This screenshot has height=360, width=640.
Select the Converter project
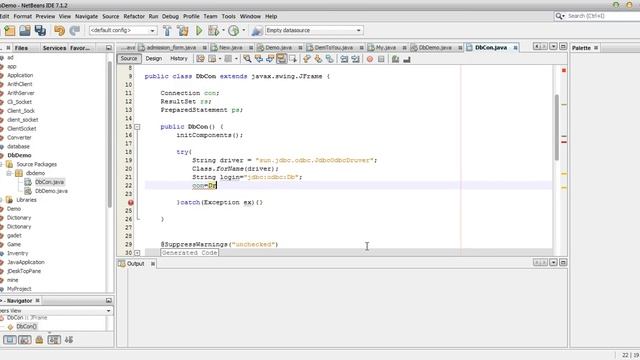click(x=19, y=138)
